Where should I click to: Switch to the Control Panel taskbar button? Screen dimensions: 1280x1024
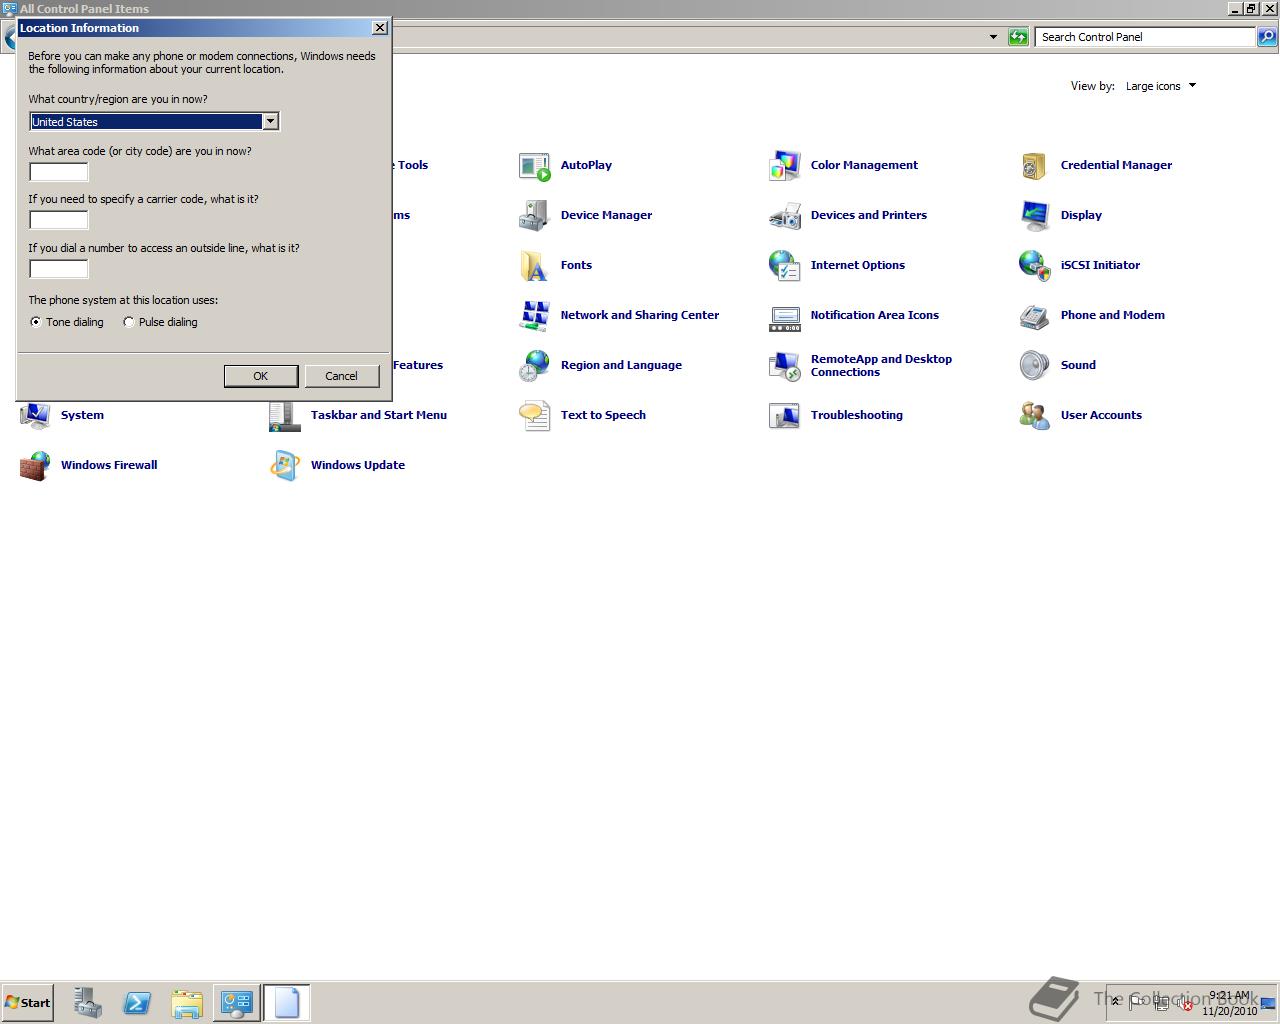pyautogui.click(x=237, y=1003)
